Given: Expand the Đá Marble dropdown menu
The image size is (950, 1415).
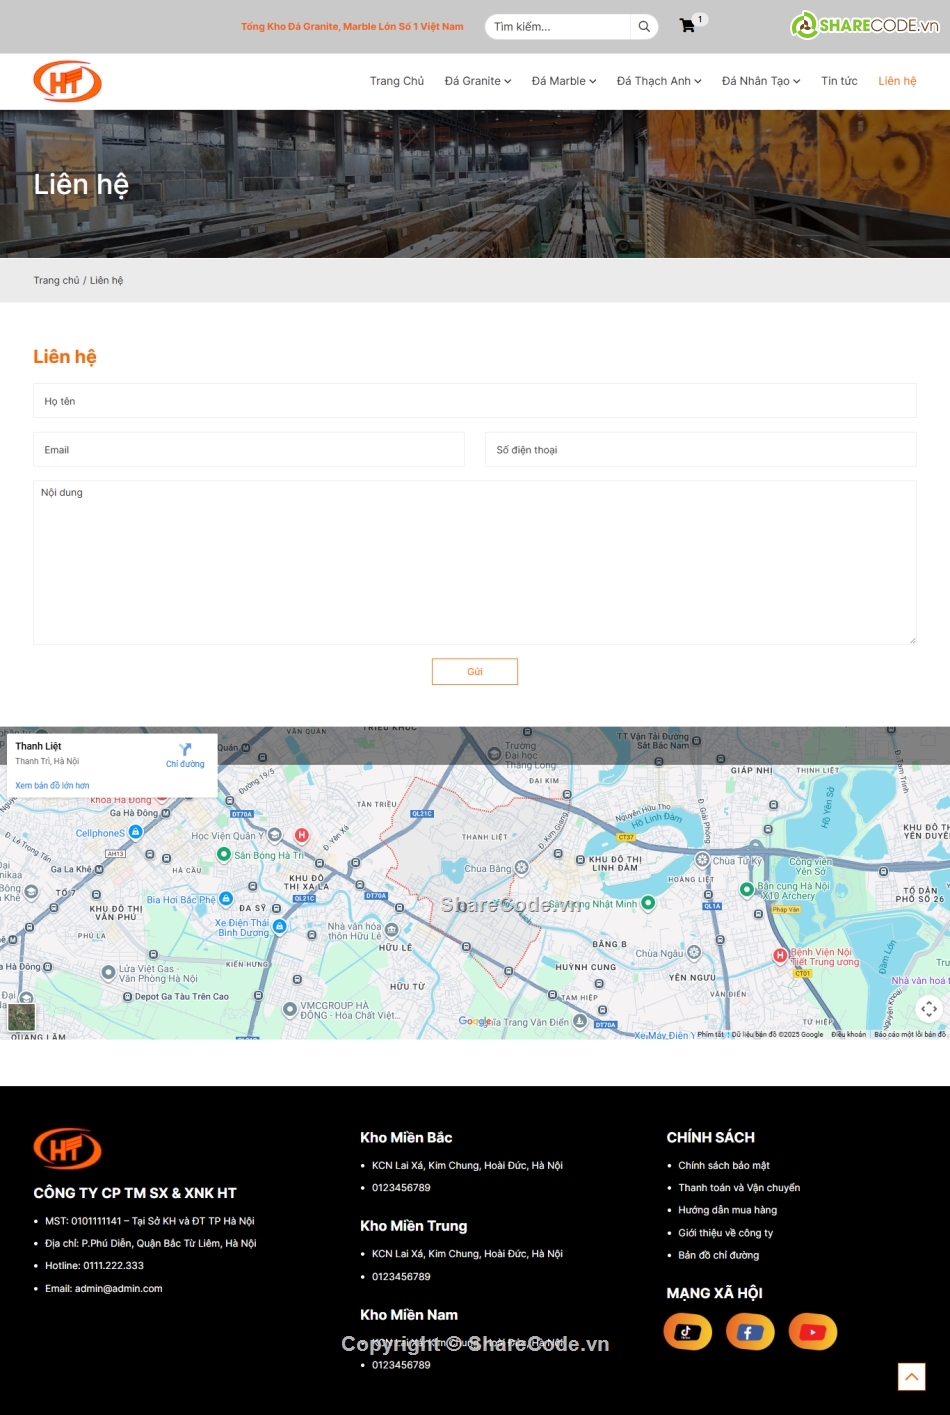Looking at the screenshot, I should point(564,81).
